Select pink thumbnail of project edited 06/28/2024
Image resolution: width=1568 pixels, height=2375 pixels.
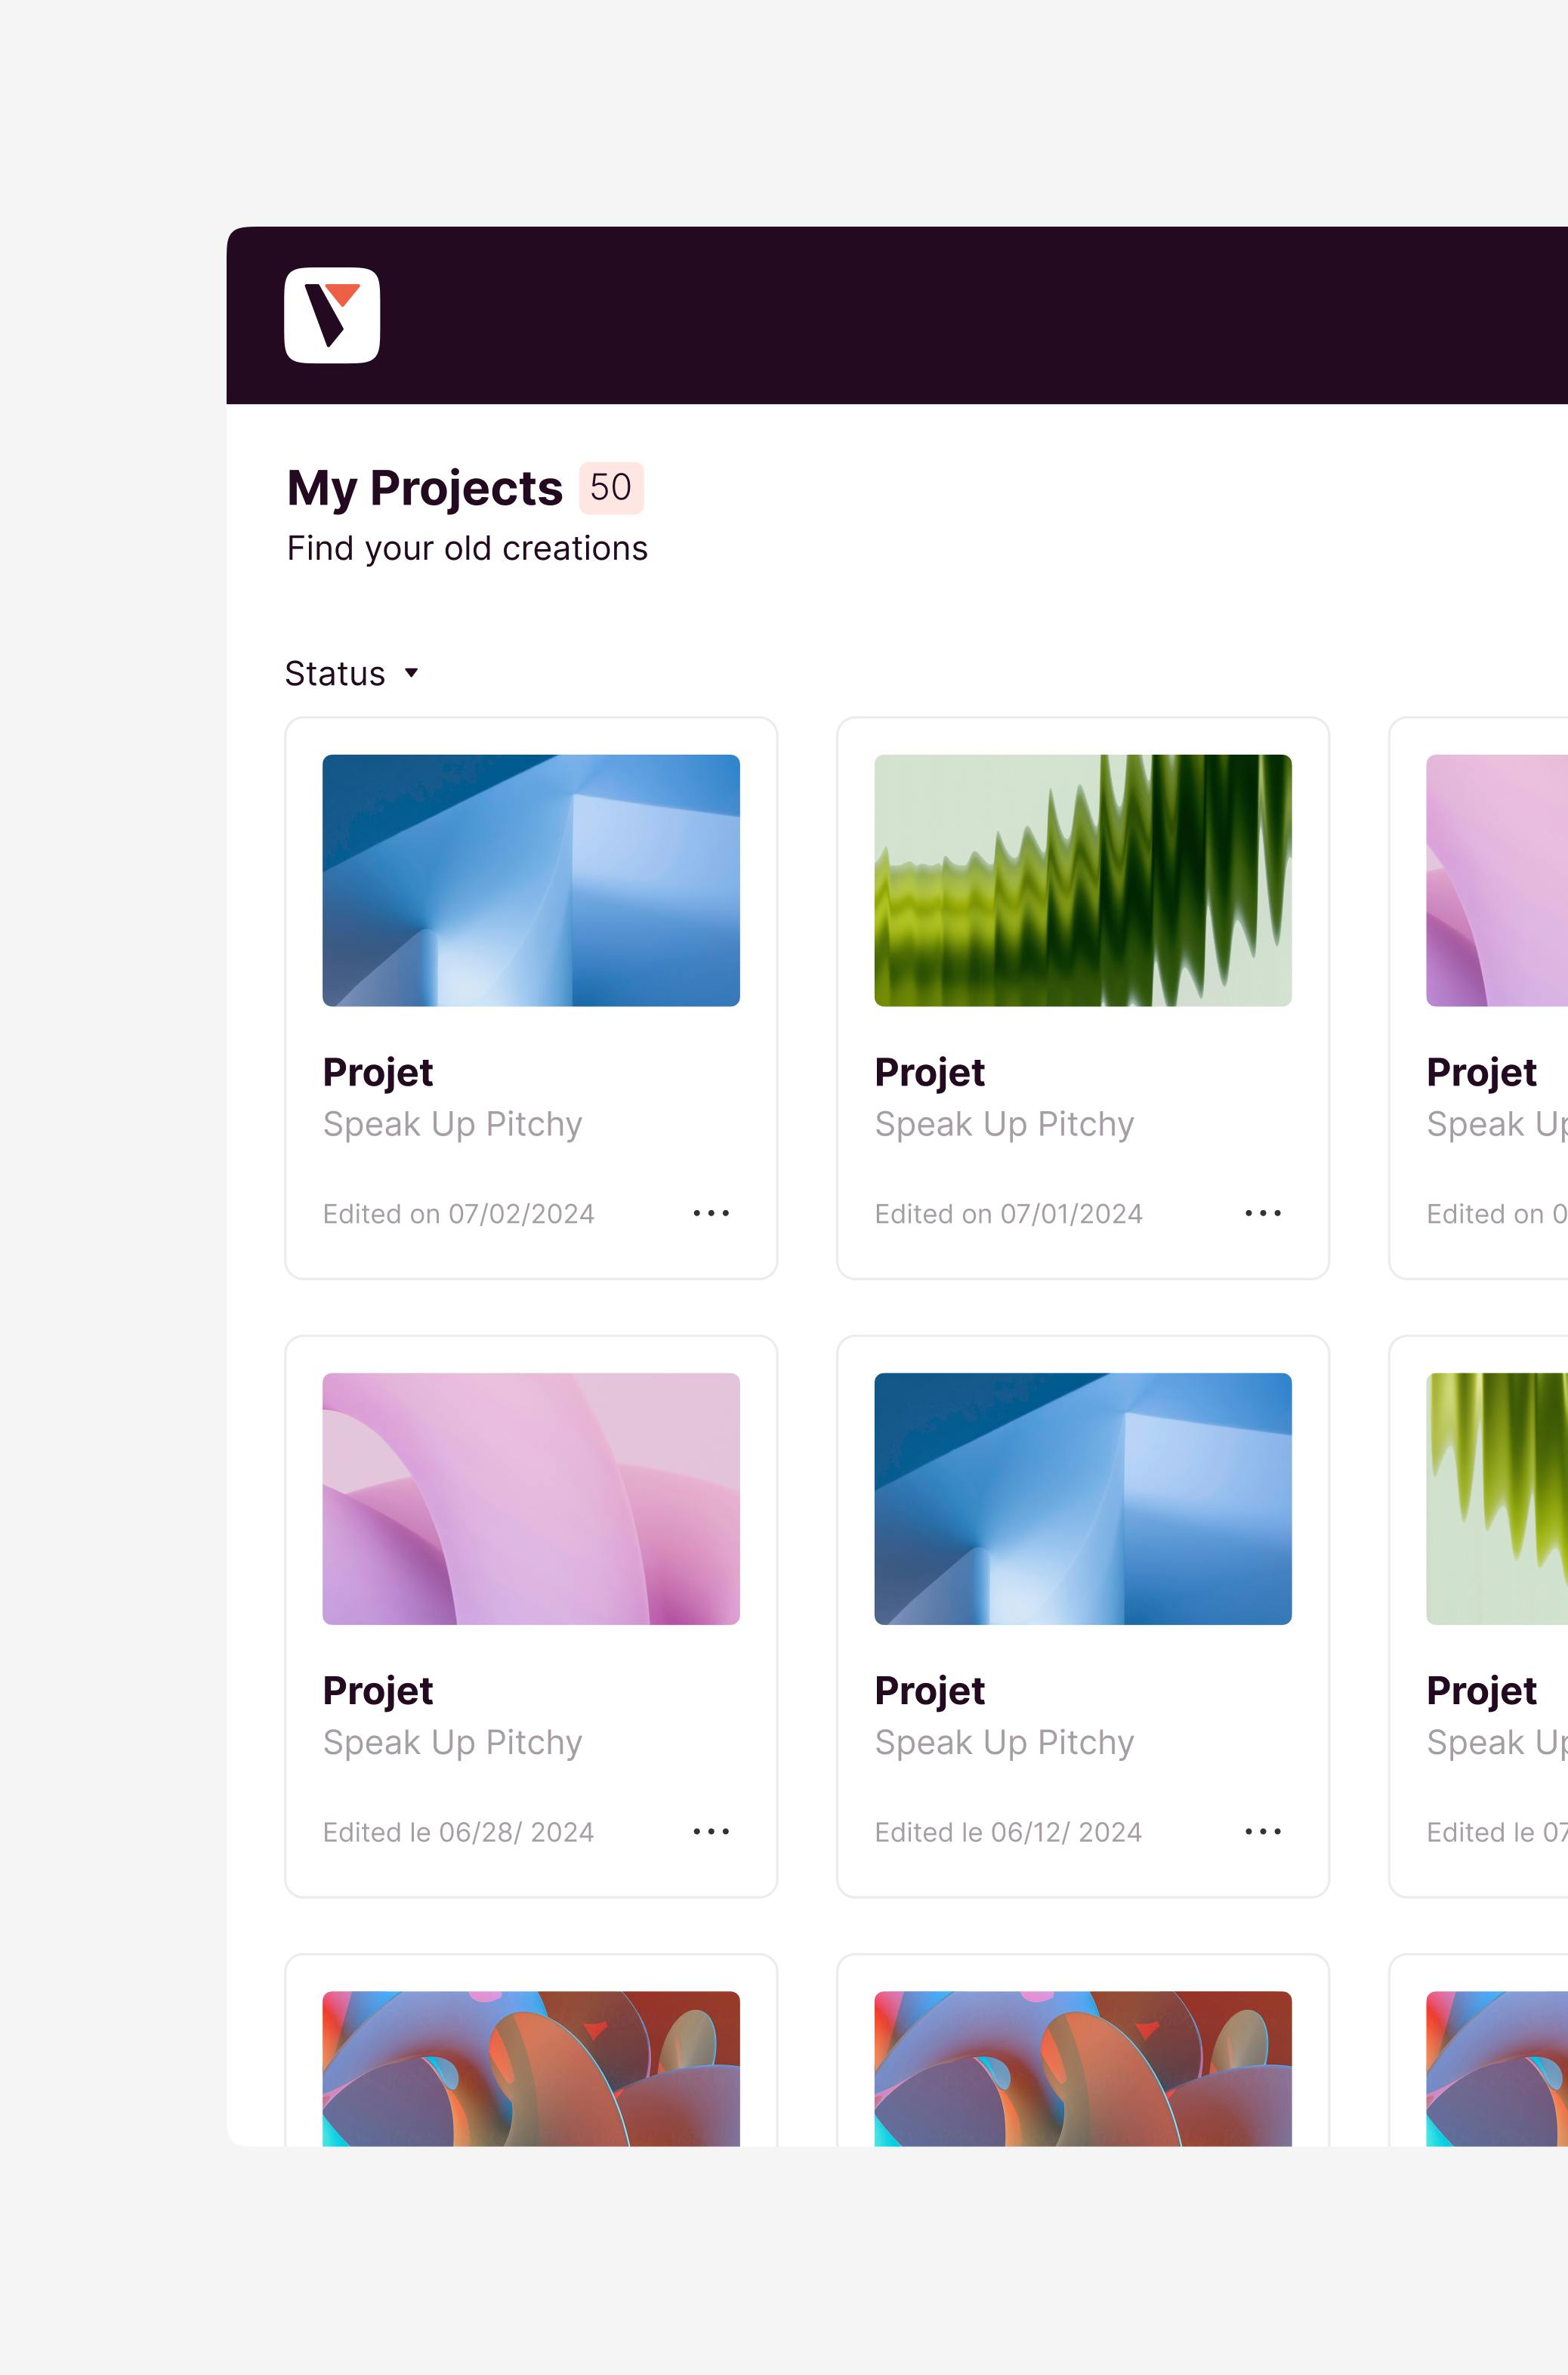click(531, 1498)
